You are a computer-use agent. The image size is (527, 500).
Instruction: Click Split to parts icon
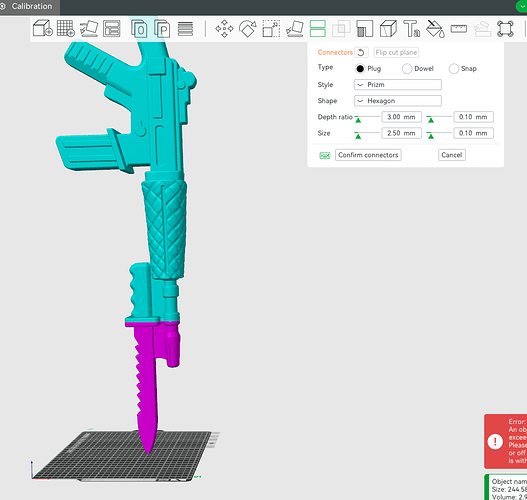point(162,29)
